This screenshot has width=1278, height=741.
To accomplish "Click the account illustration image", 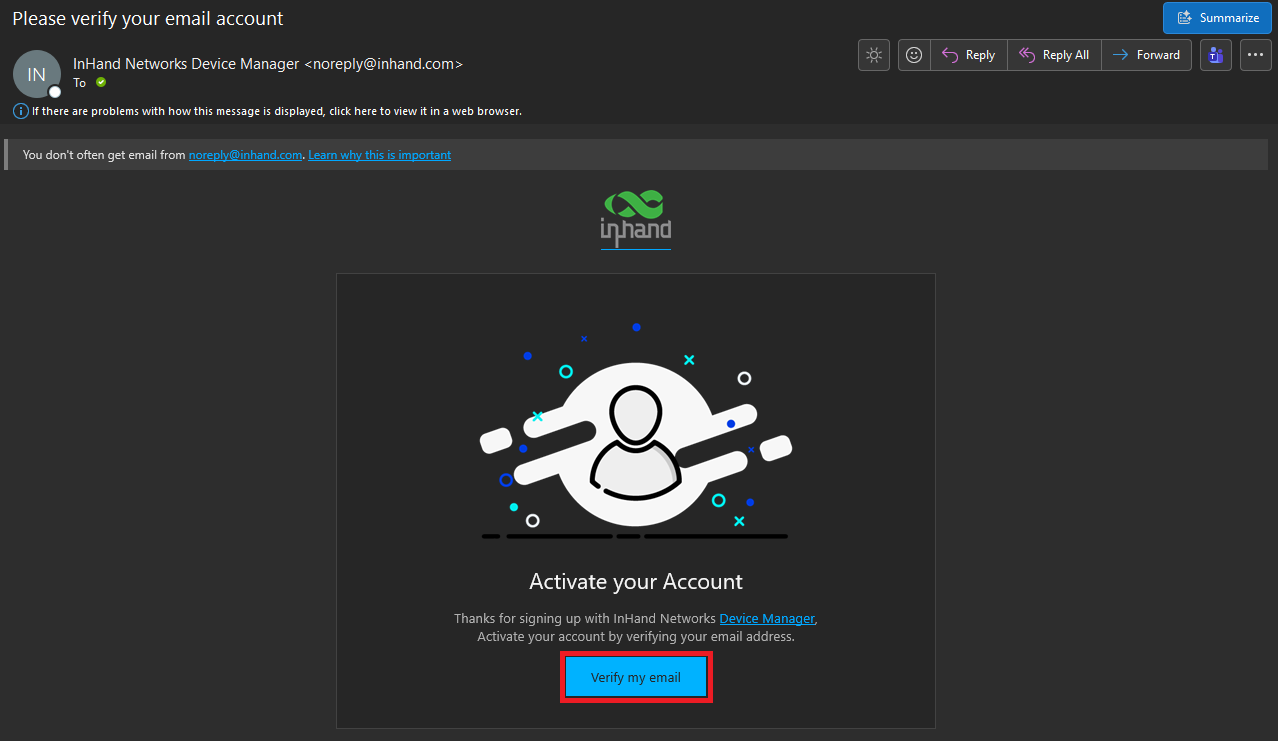I will [x=636, y=431].
